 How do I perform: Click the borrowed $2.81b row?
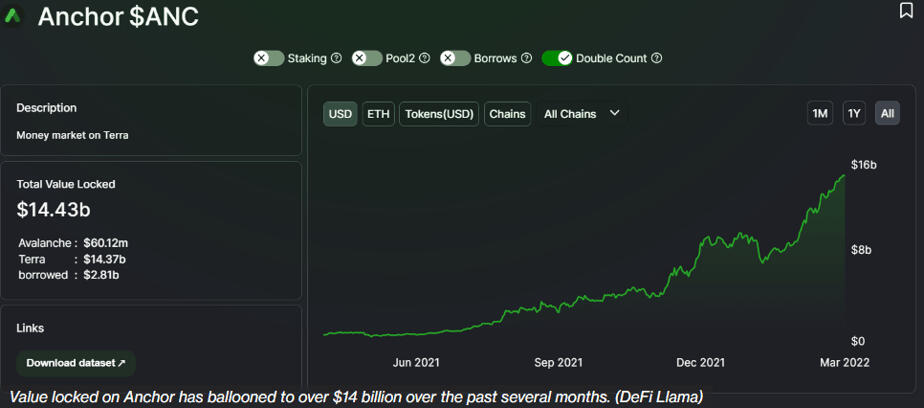pos(70,275)
